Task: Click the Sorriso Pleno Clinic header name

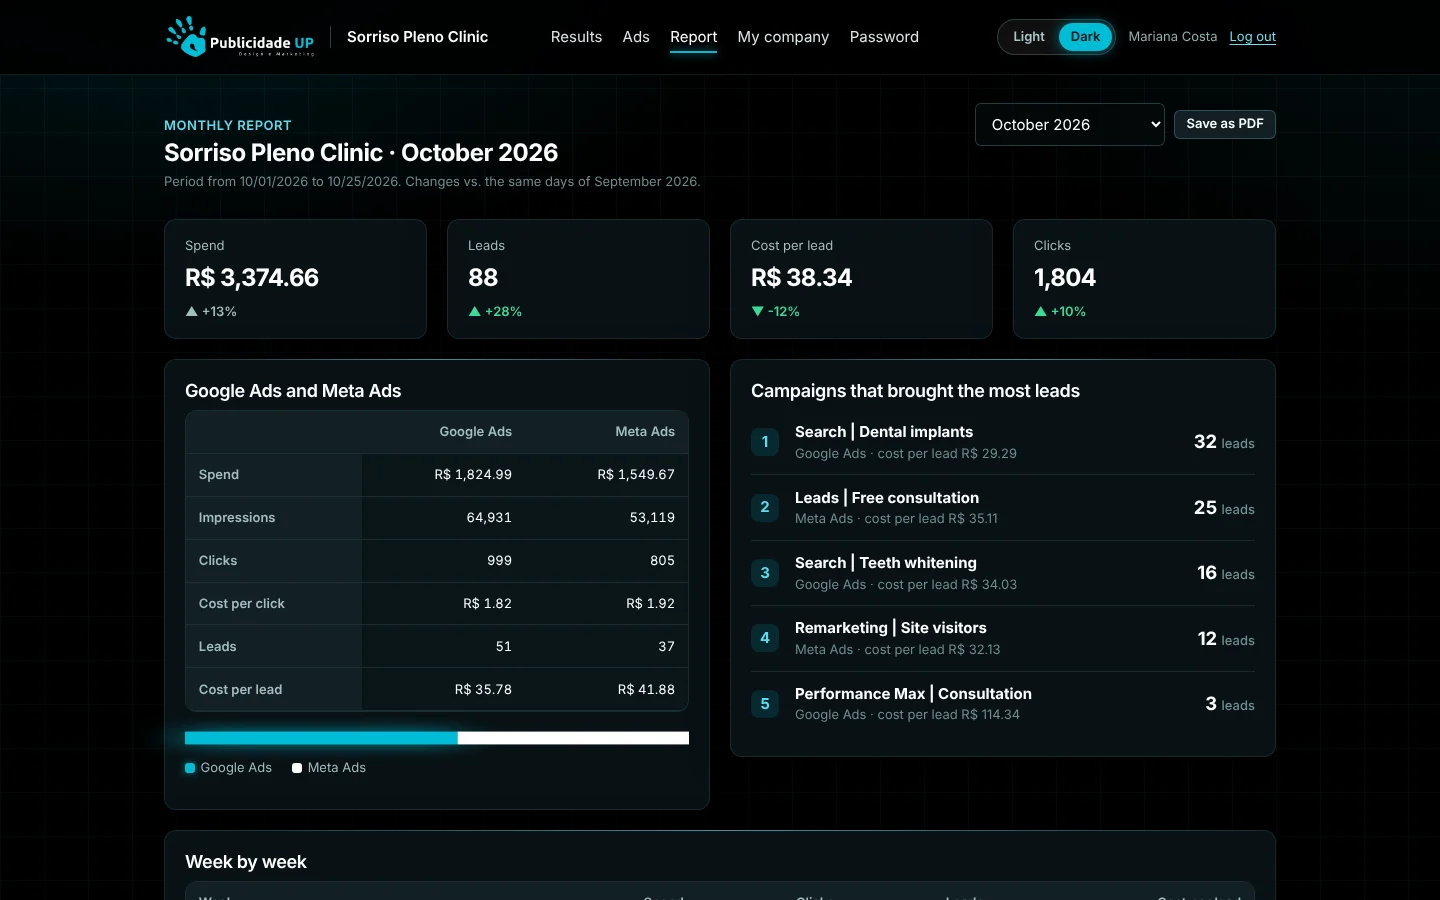Action: tap(418, 37)
